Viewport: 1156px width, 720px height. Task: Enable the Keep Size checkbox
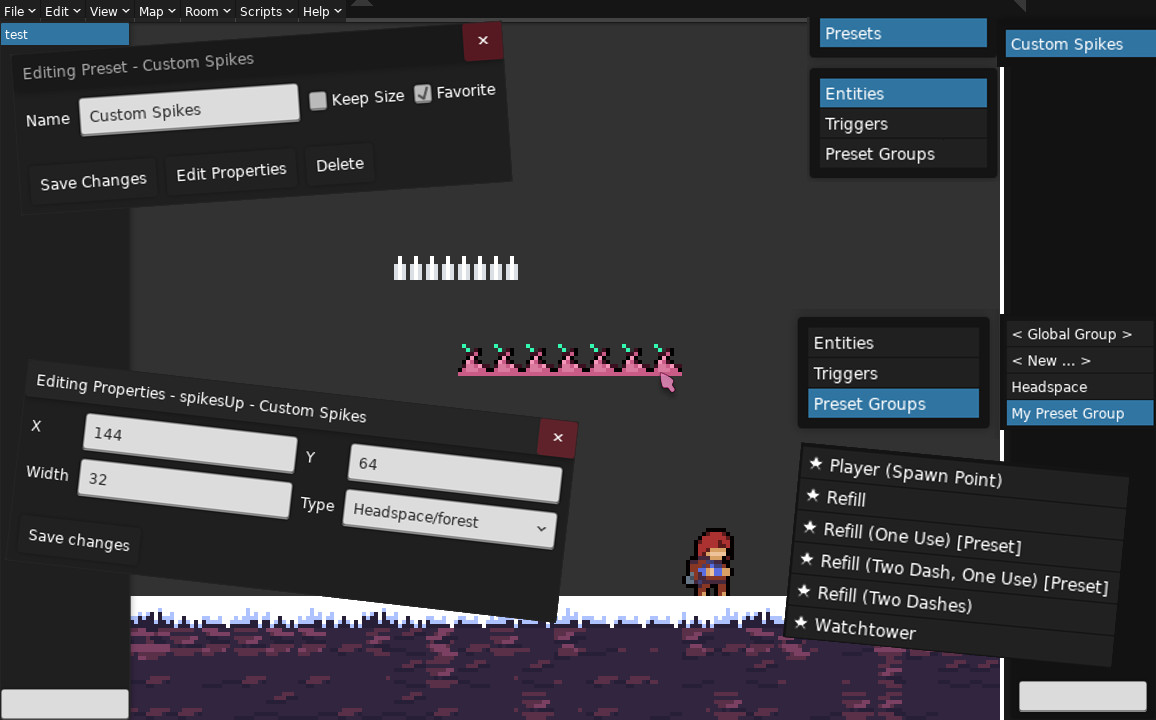pyautogui.click(x=317, y=99)
